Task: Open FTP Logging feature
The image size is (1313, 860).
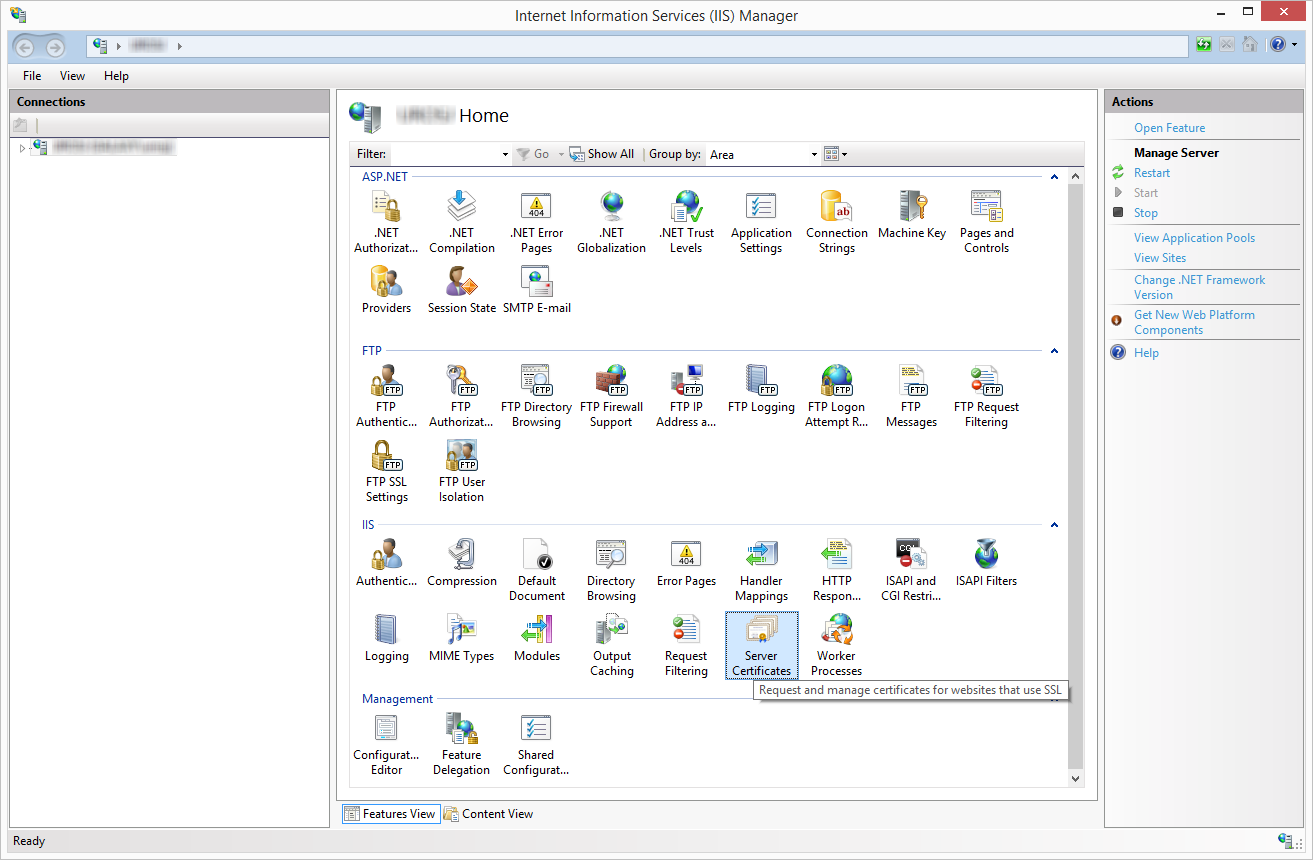Action: click(x=761, y=389)
